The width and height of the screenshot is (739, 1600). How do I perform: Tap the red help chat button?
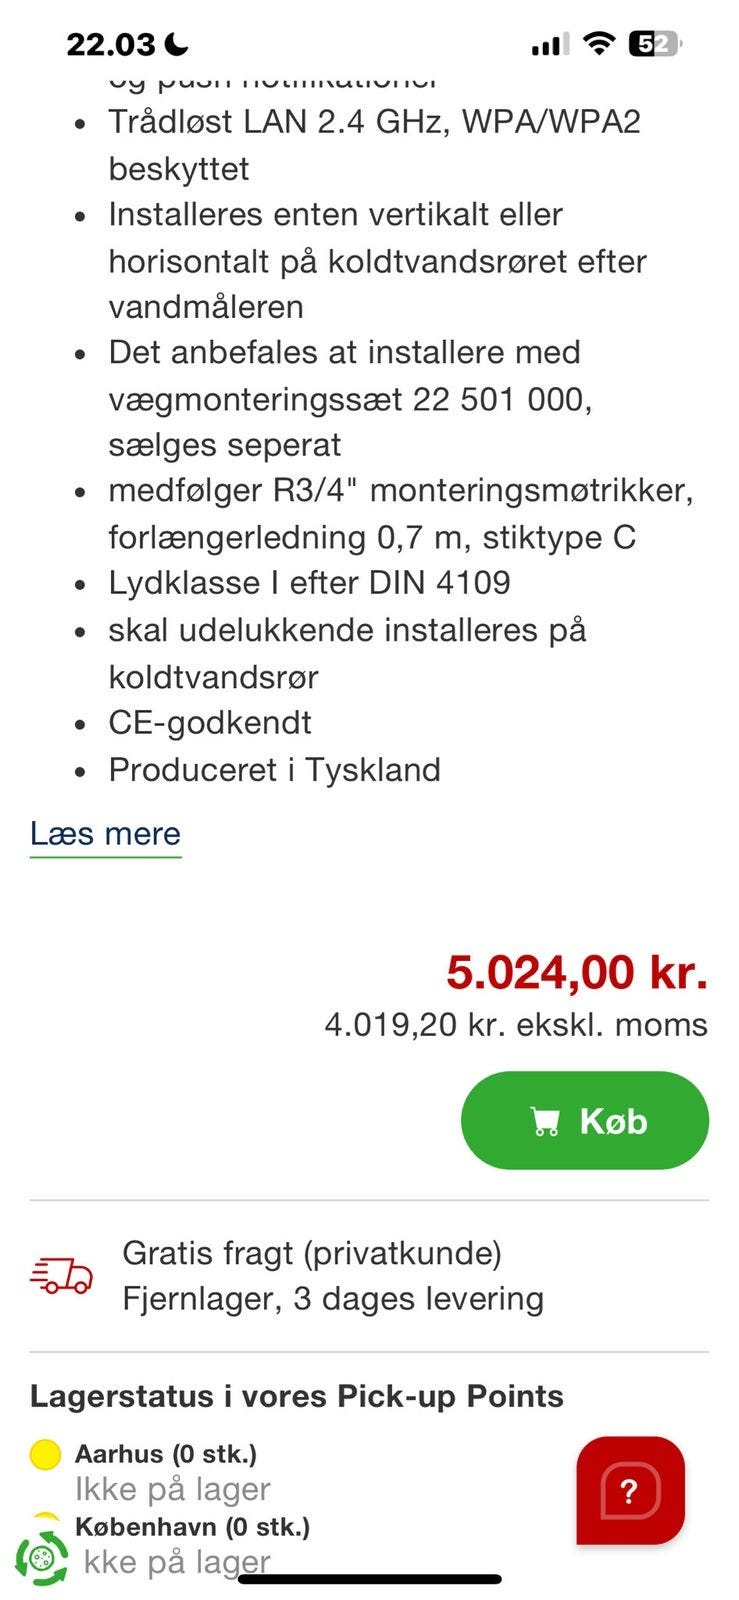click(x=630, y=1490)
